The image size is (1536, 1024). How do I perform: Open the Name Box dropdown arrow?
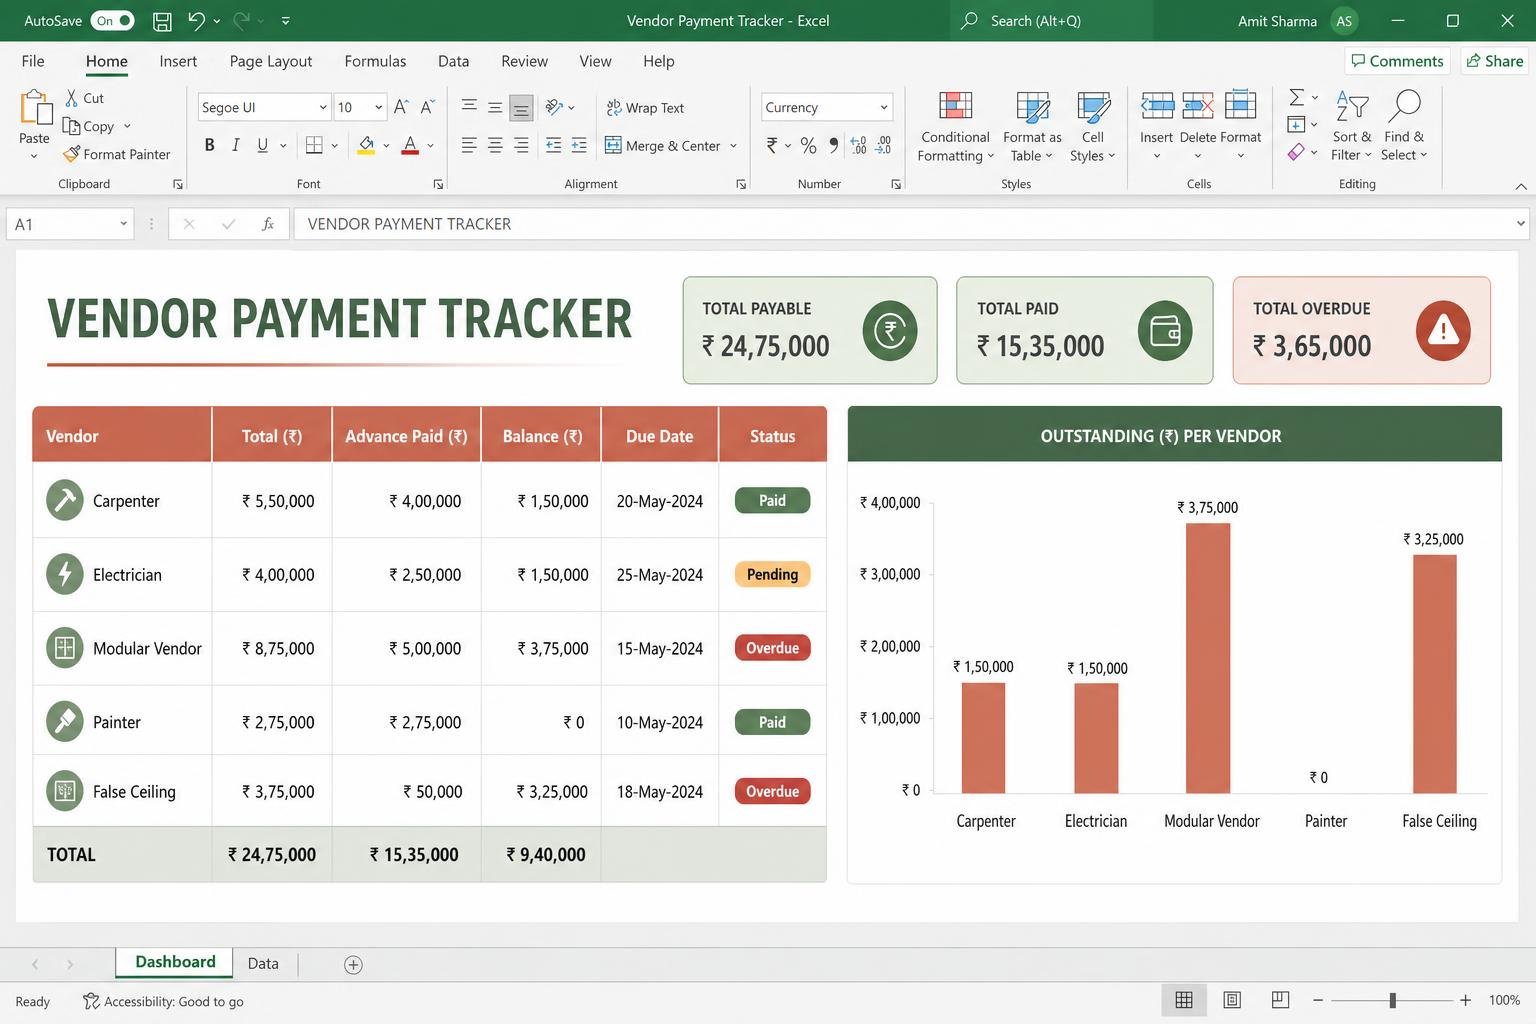(123, 224)
